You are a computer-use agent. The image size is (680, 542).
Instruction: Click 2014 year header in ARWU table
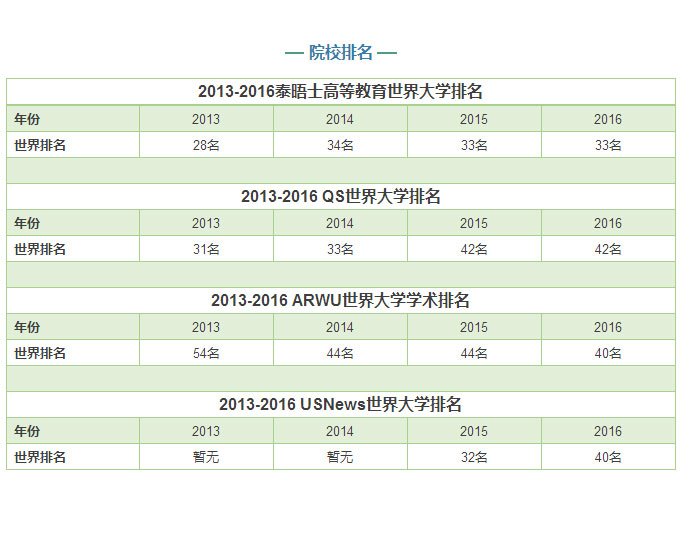tap(340, 327)
